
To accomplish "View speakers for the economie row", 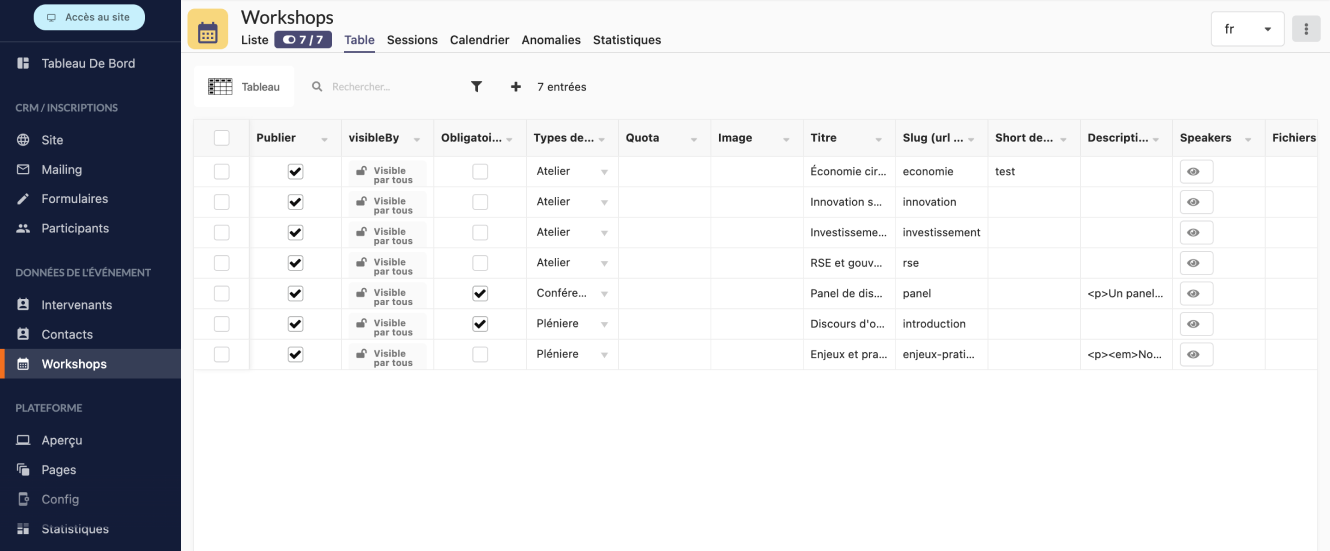I will [x=1193, y=172].
